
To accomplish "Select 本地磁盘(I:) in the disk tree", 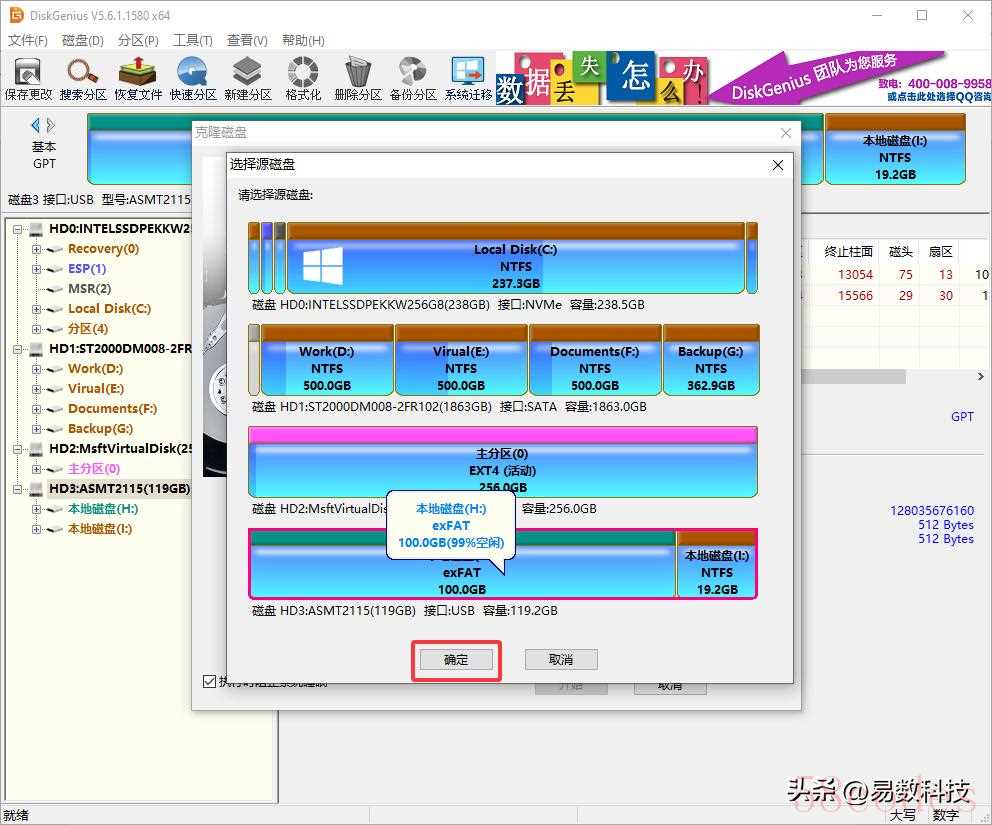I will tap(100, 529).
